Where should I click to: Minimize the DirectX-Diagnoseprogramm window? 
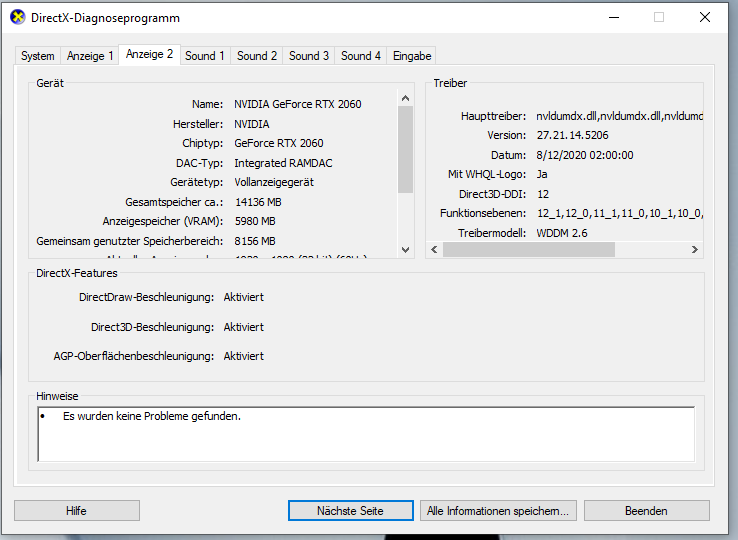pos(614,17)
